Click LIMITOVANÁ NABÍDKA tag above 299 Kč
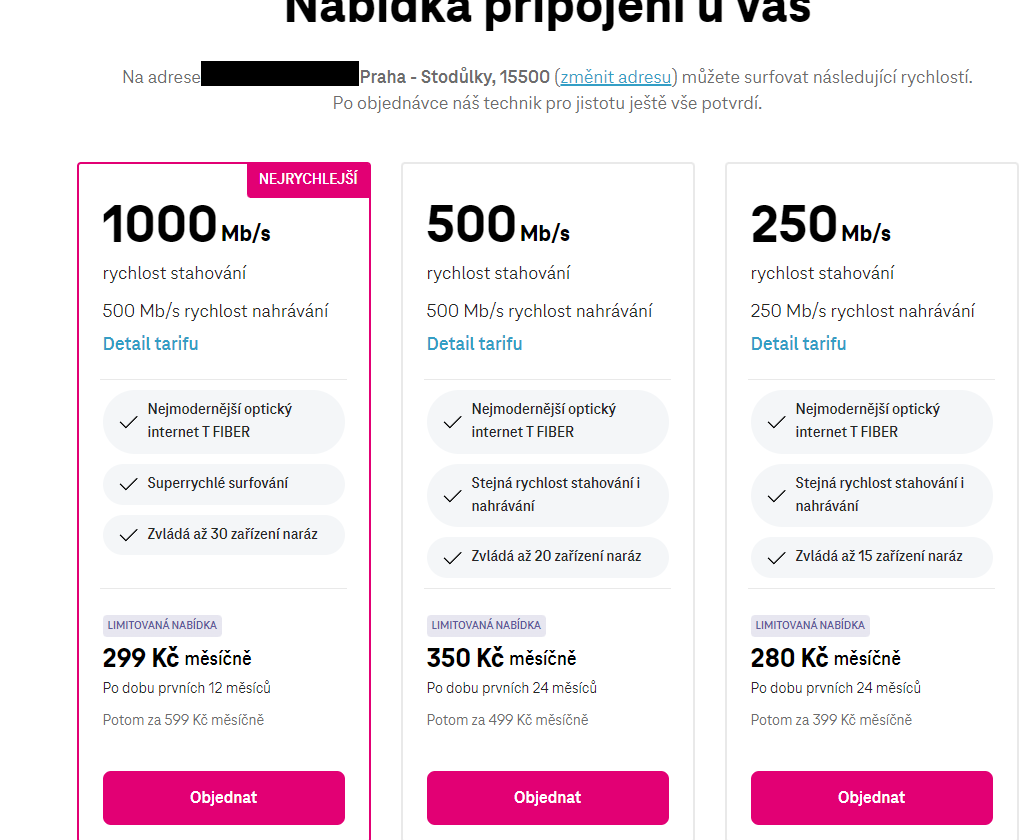Viewport: 1030px width, 840px height. pyautogui.click(x=162, y=625)
